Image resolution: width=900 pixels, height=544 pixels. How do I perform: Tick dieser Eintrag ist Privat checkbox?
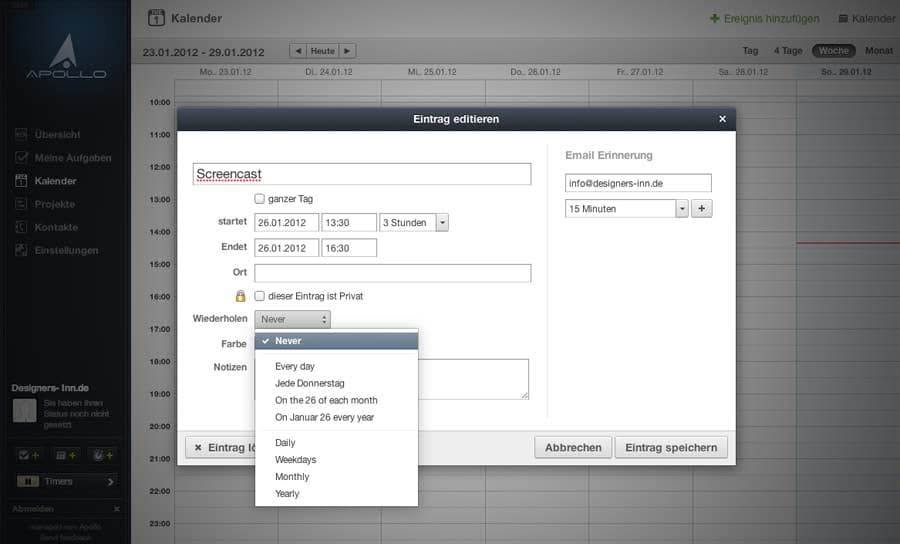coord(259,296)
